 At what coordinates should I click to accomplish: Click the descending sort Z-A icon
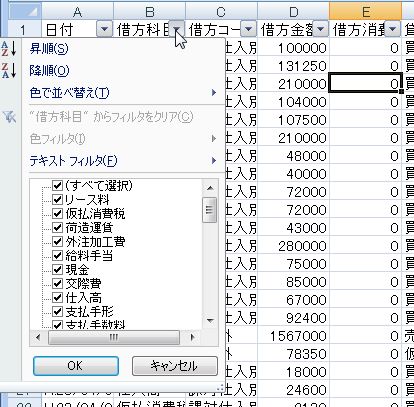(x=9, y=70)
